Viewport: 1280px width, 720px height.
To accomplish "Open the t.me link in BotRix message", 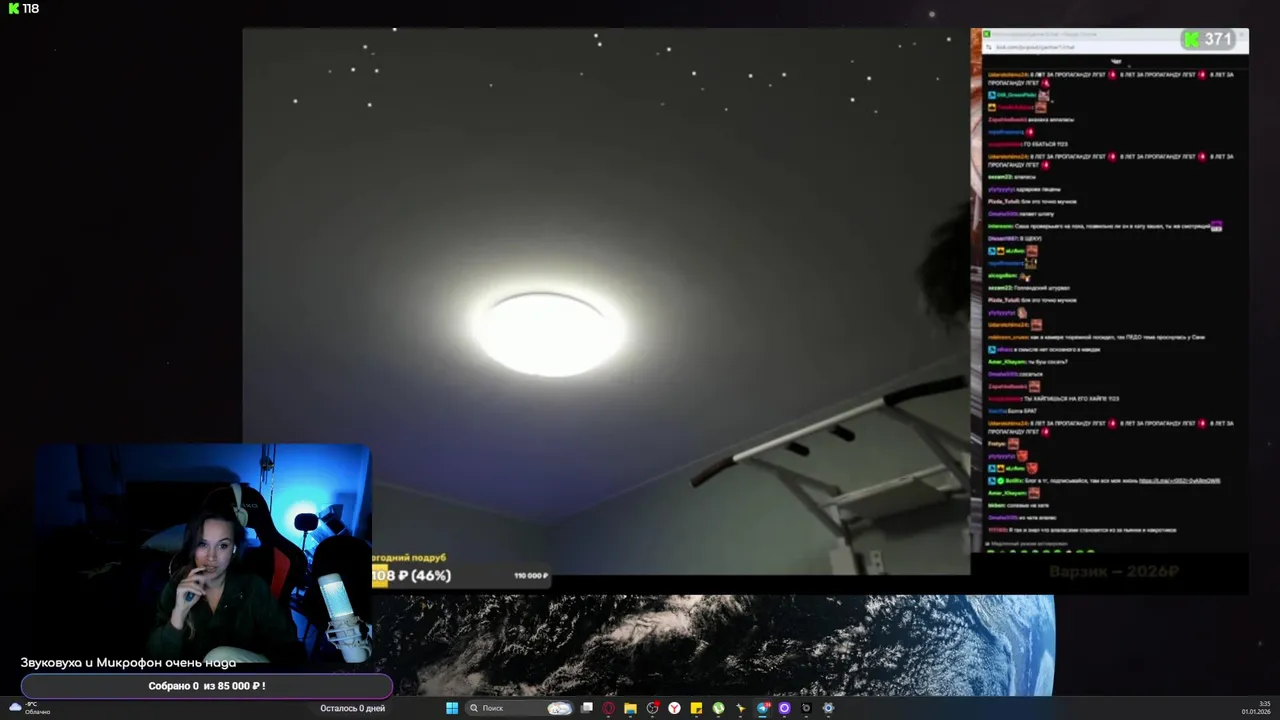I will coord(1179,480).
